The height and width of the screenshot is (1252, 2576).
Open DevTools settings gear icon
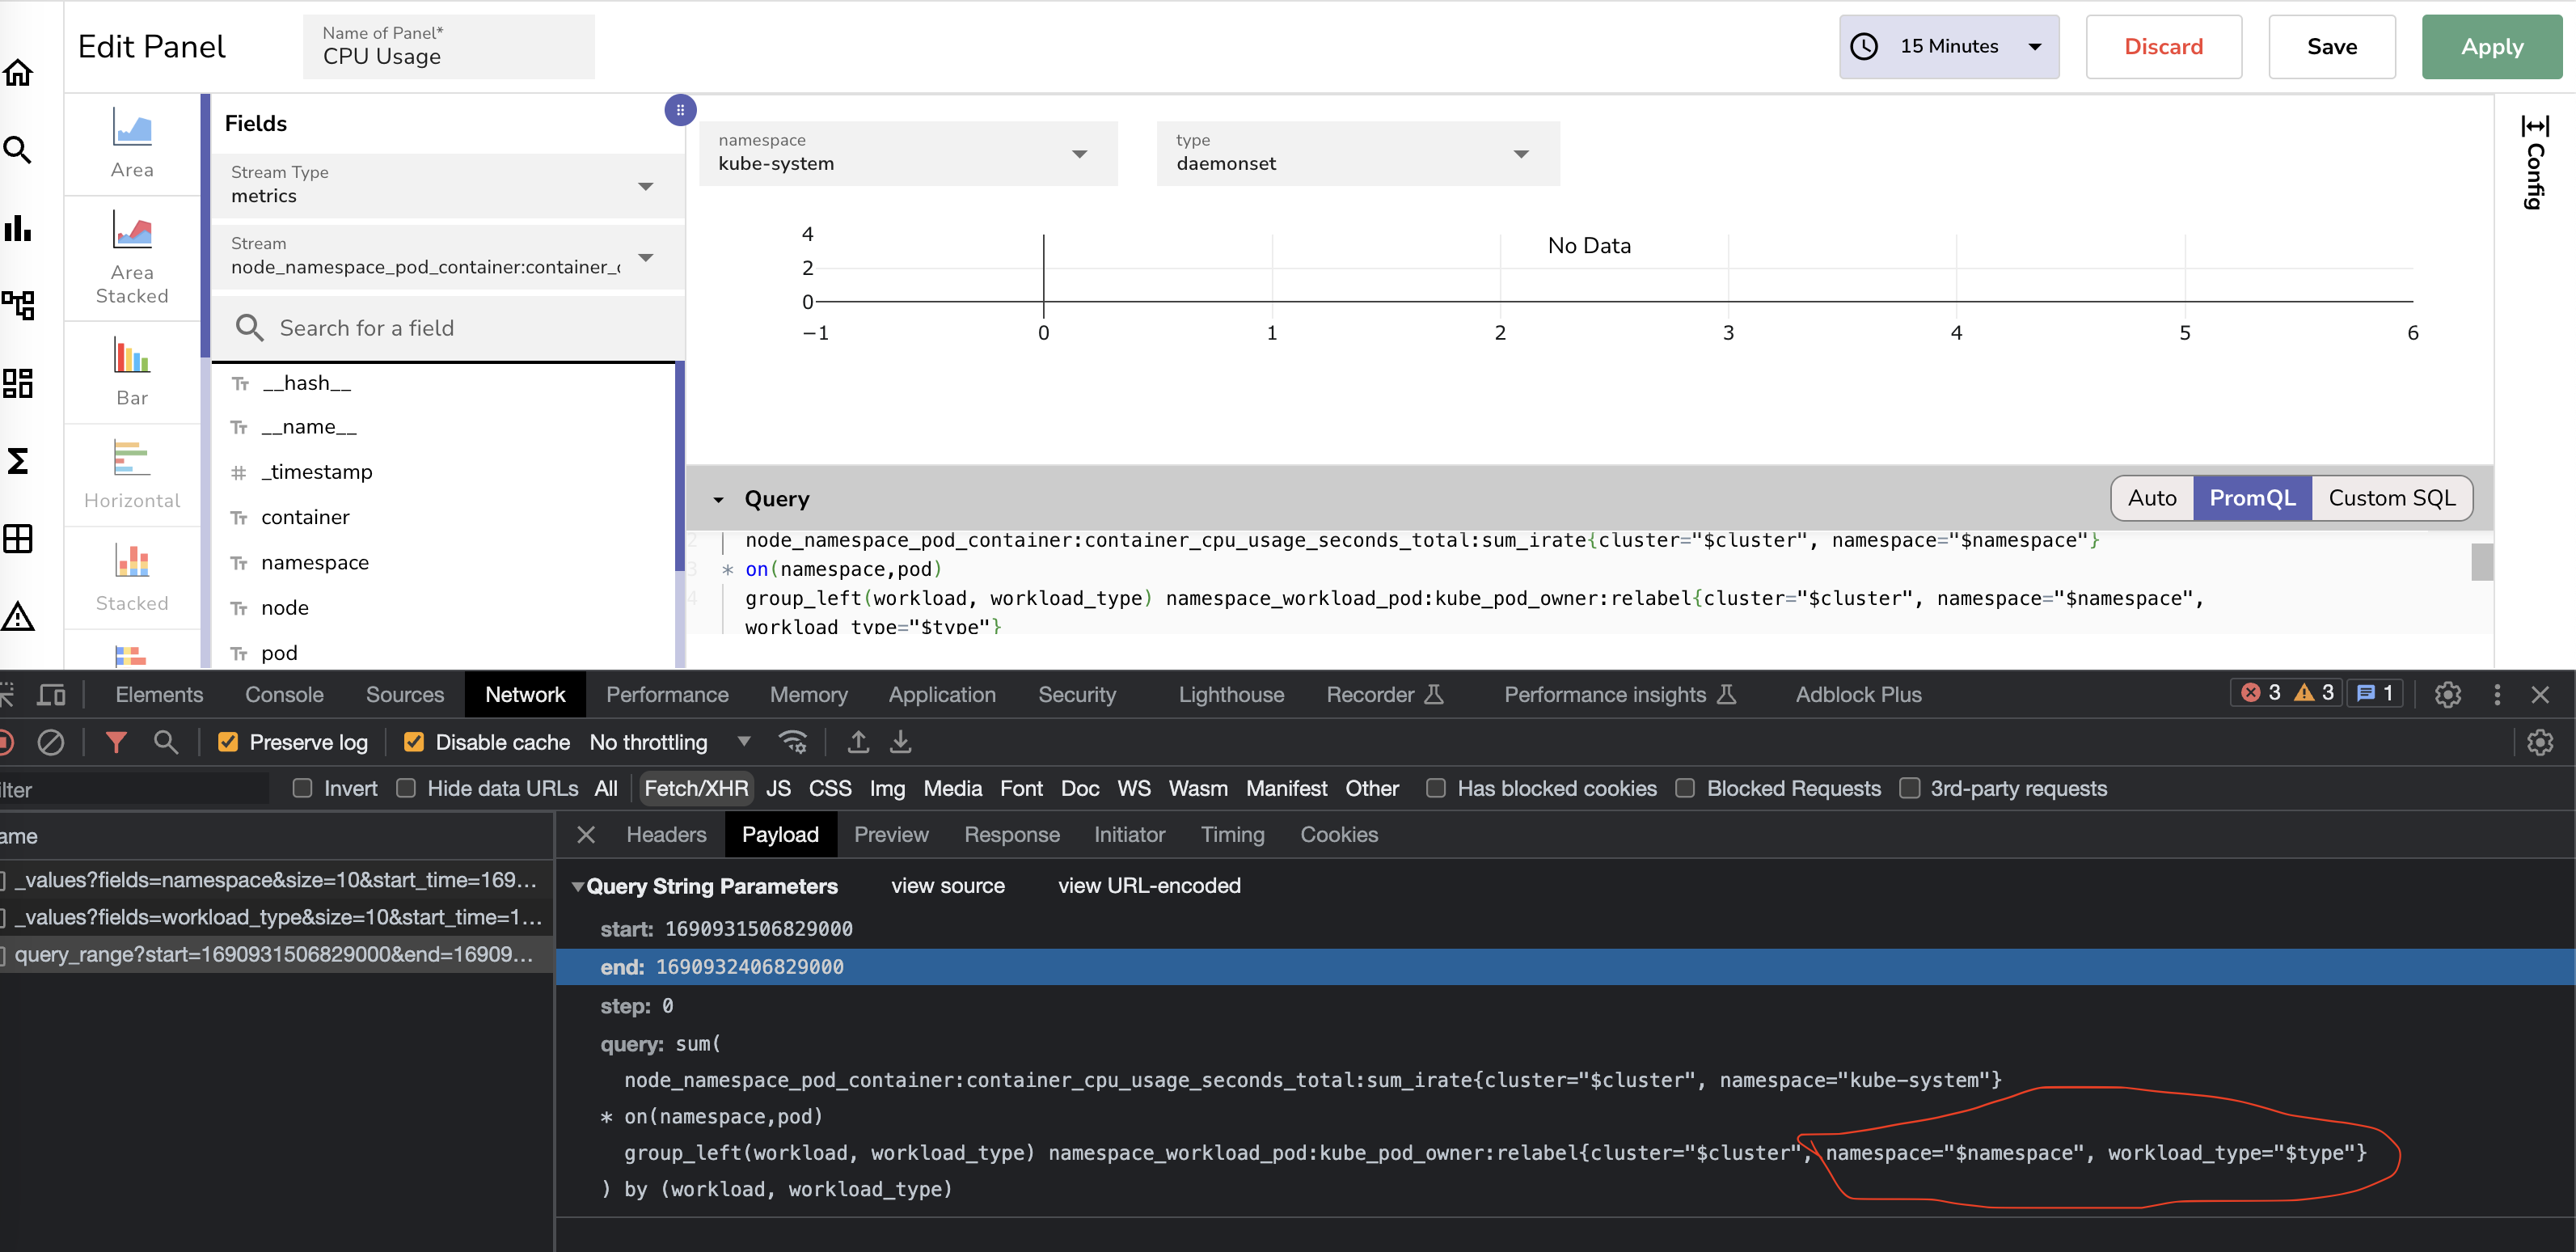[2448, 694]
